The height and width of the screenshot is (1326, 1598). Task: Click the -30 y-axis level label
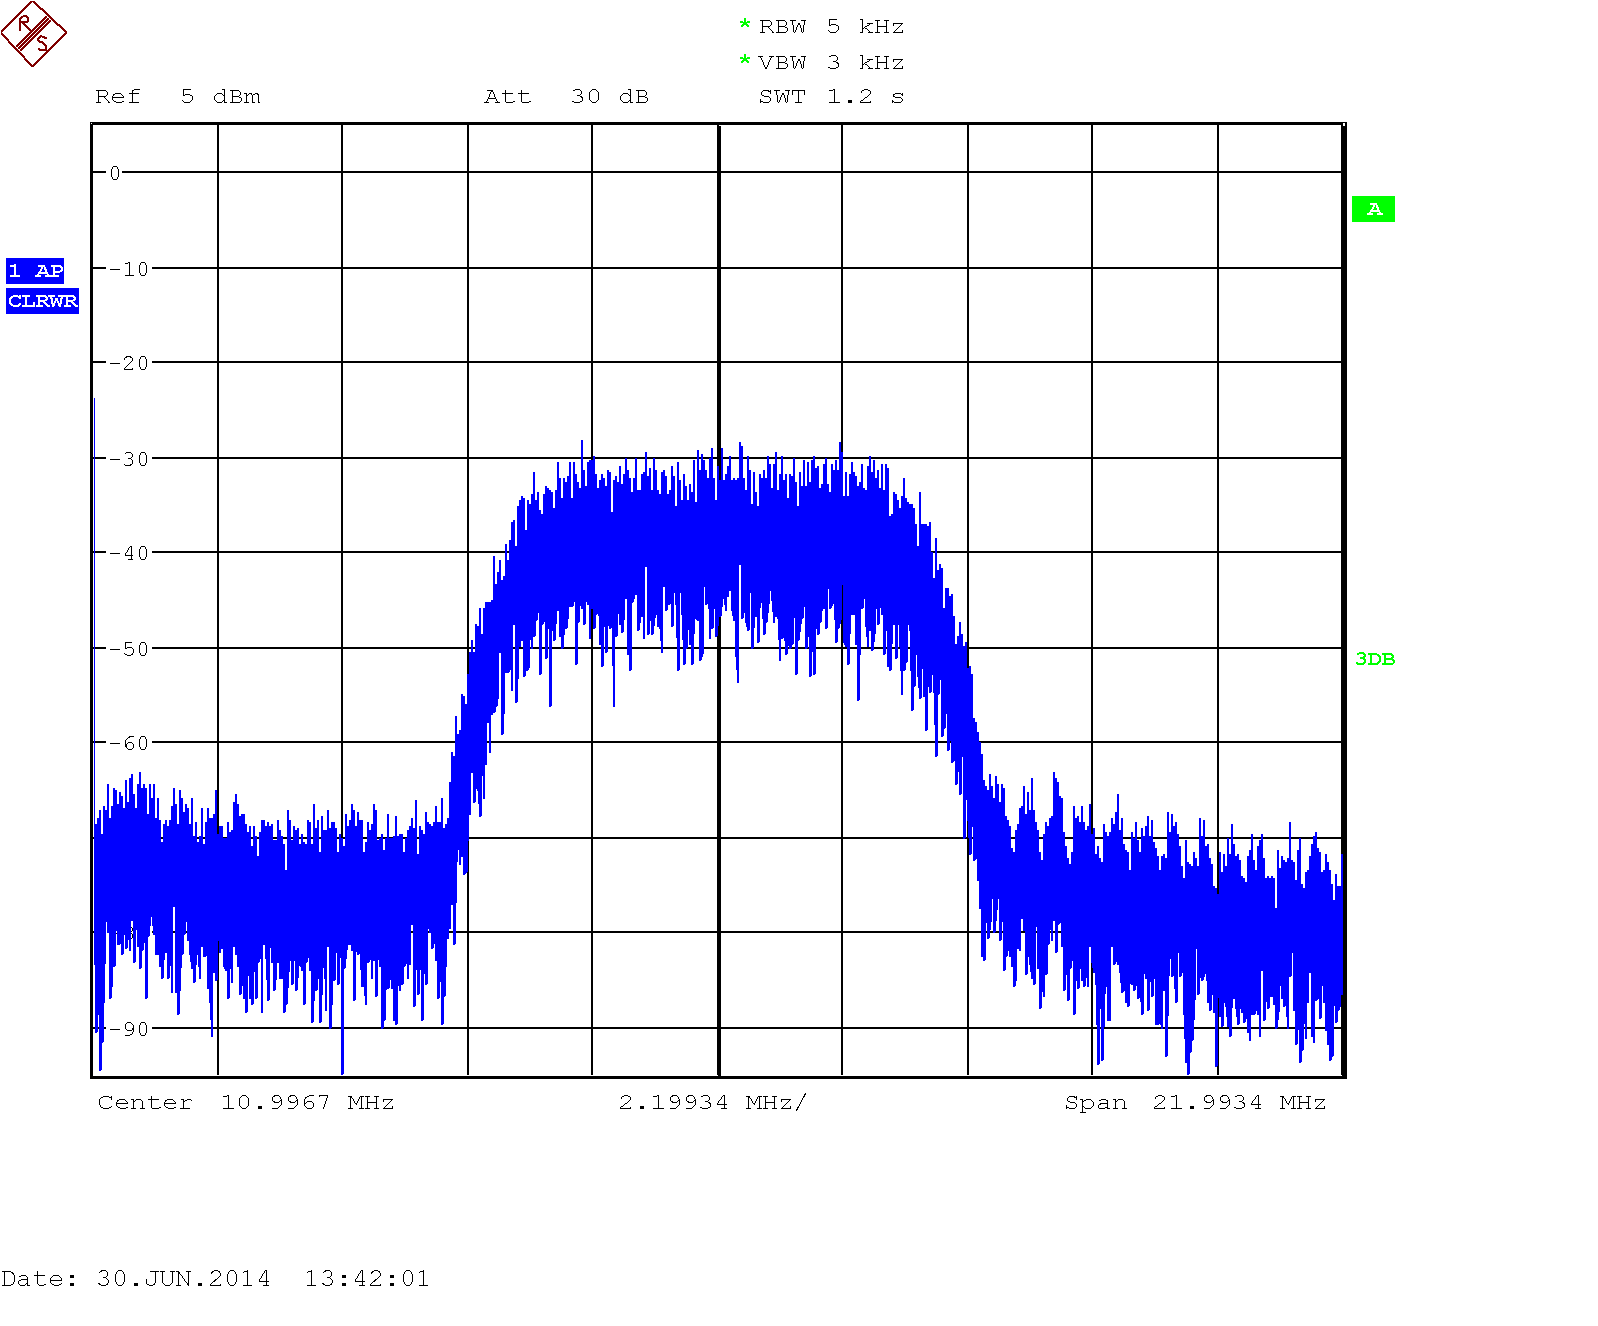[x=128, y=459]
